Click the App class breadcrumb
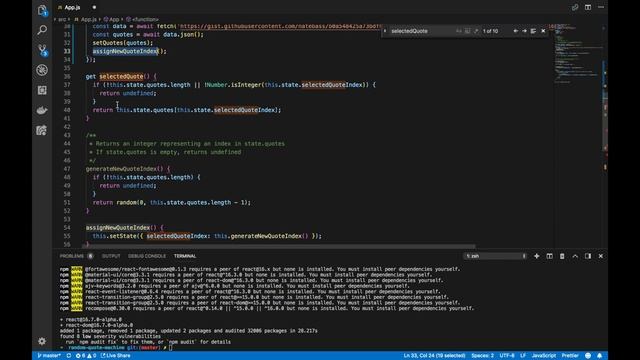 tap(111, 19)
